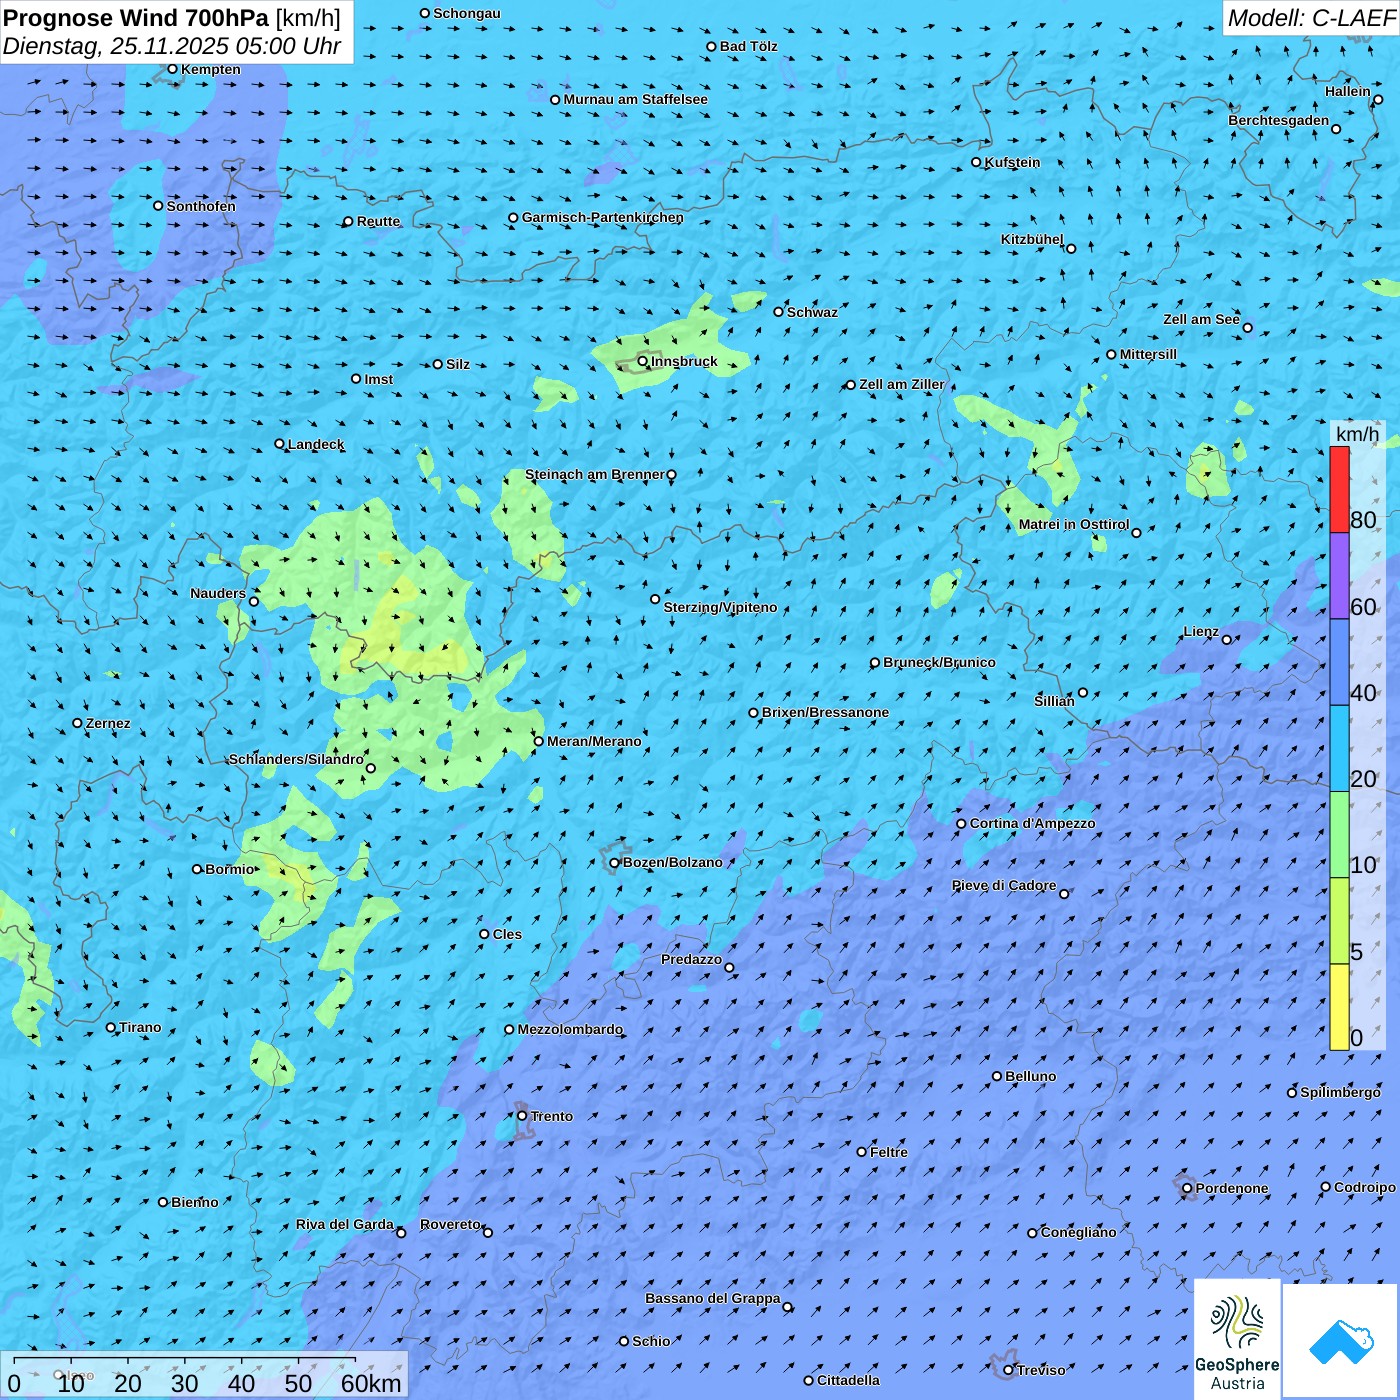
Task: Click the 'Pordenone' label
Action: pyautogui.click(x=1232, y=1188)
